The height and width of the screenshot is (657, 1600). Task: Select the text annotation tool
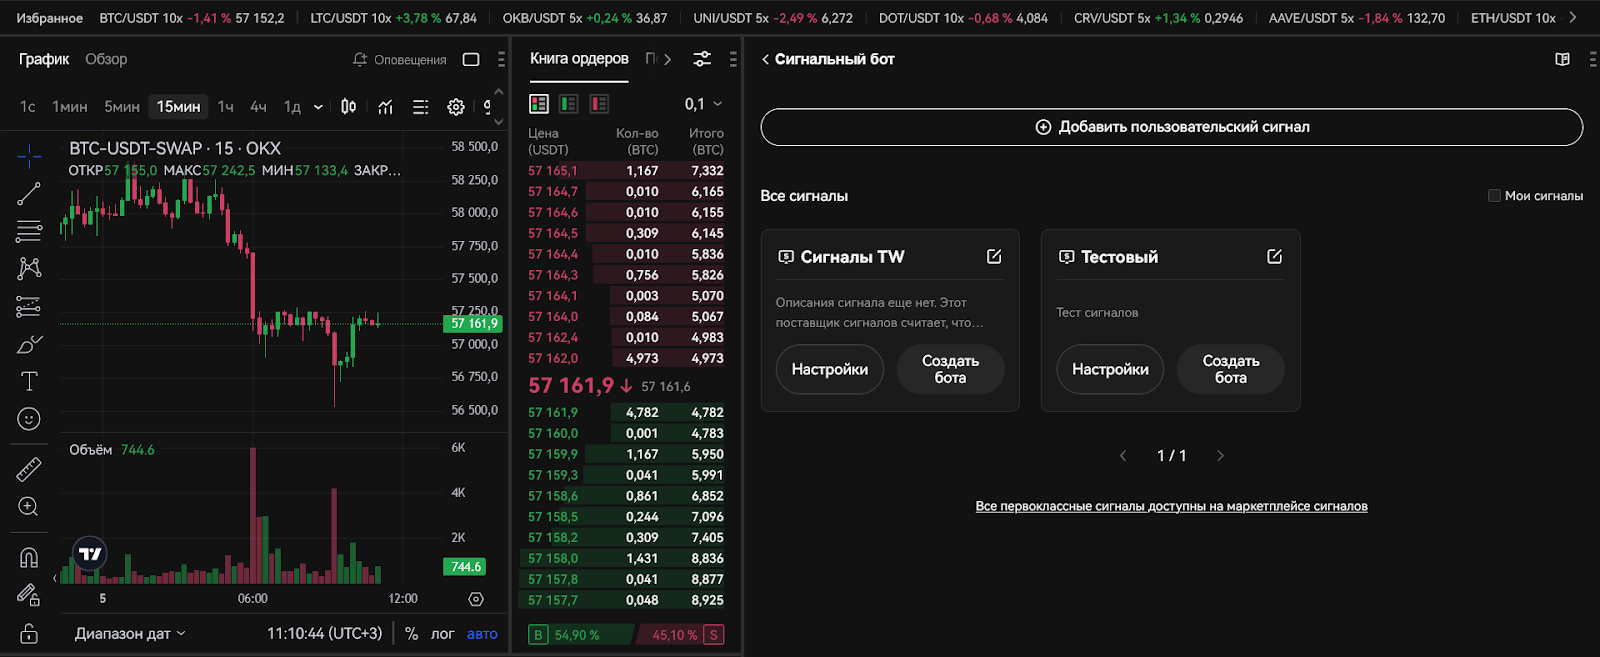click(x=29, y=381)
